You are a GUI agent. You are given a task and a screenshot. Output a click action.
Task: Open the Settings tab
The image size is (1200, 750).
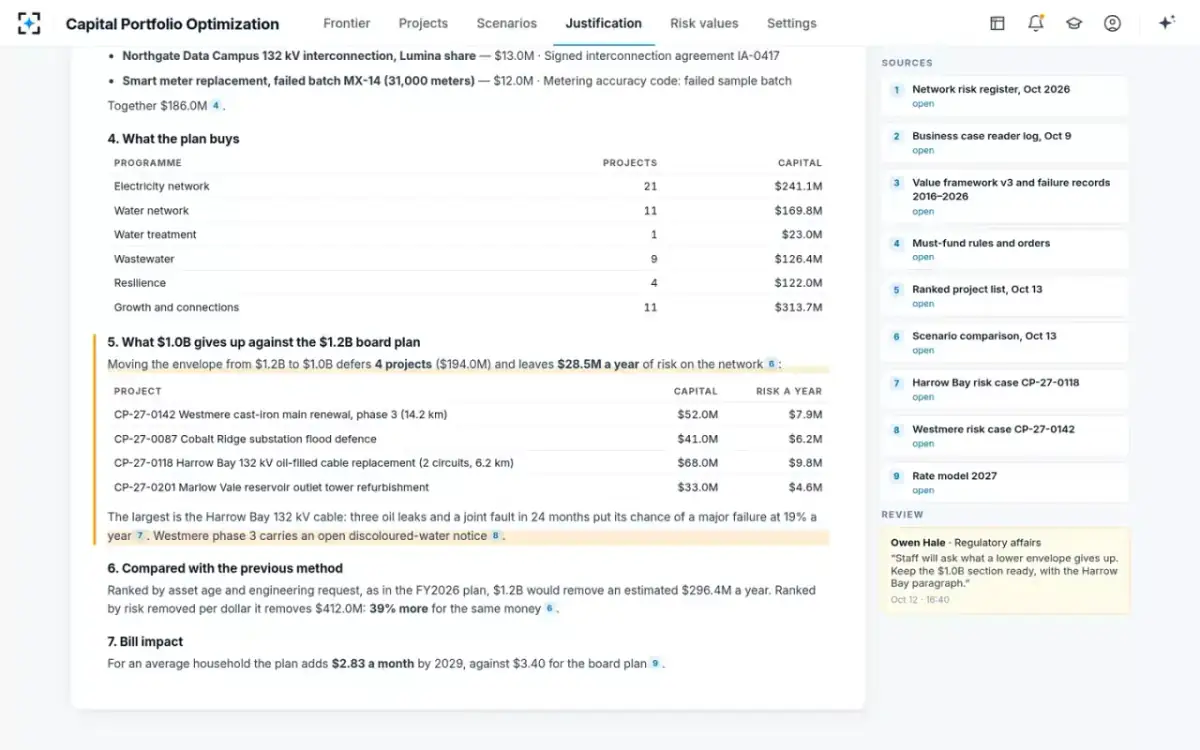(x=792, y=23)
